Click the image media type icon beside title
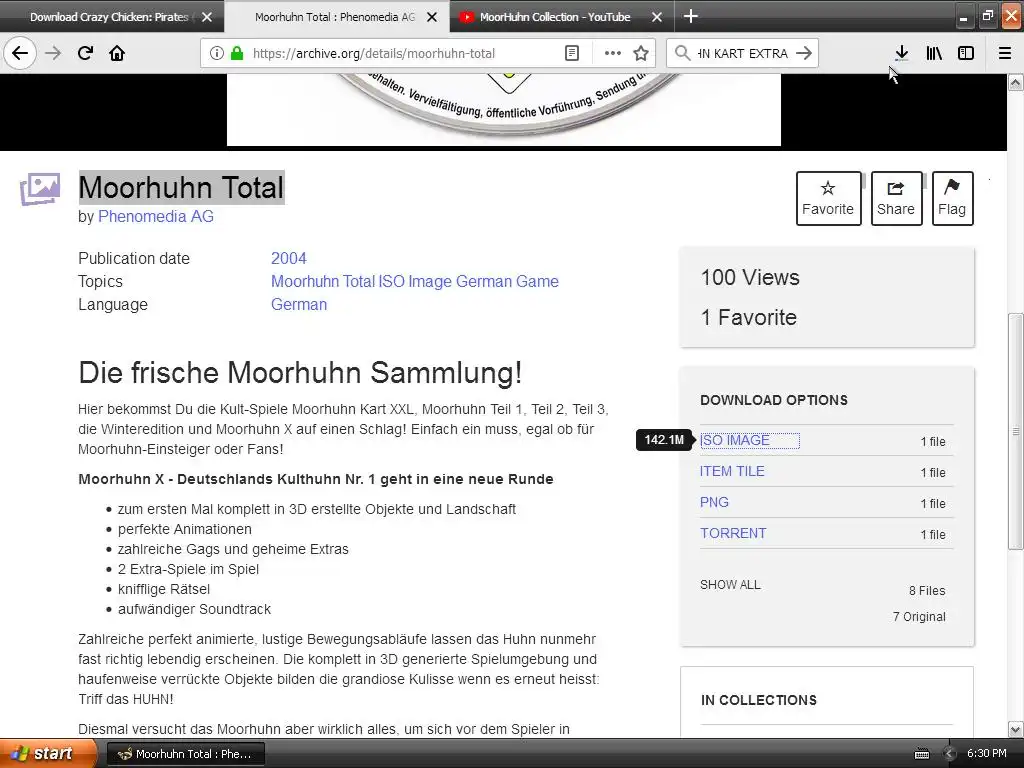 coord(40,189)
